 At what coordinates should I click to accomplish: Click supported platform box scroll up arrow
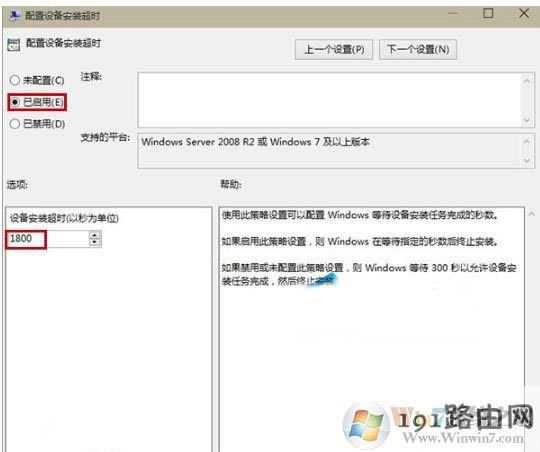tap(527, 141)
